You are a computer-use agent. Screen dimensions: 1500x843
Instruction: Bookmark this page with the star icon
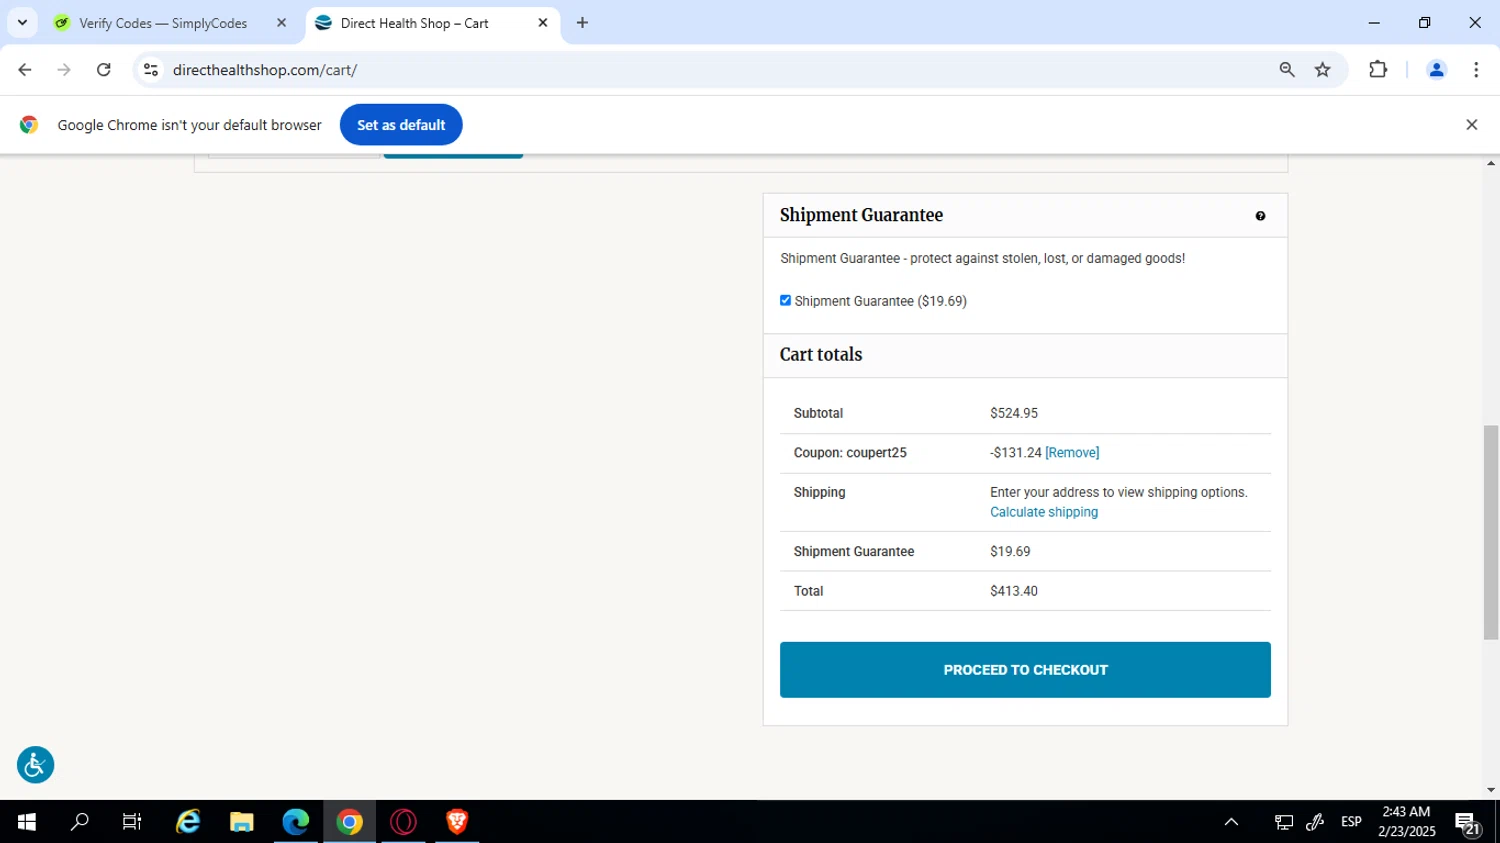point(1323,70)
